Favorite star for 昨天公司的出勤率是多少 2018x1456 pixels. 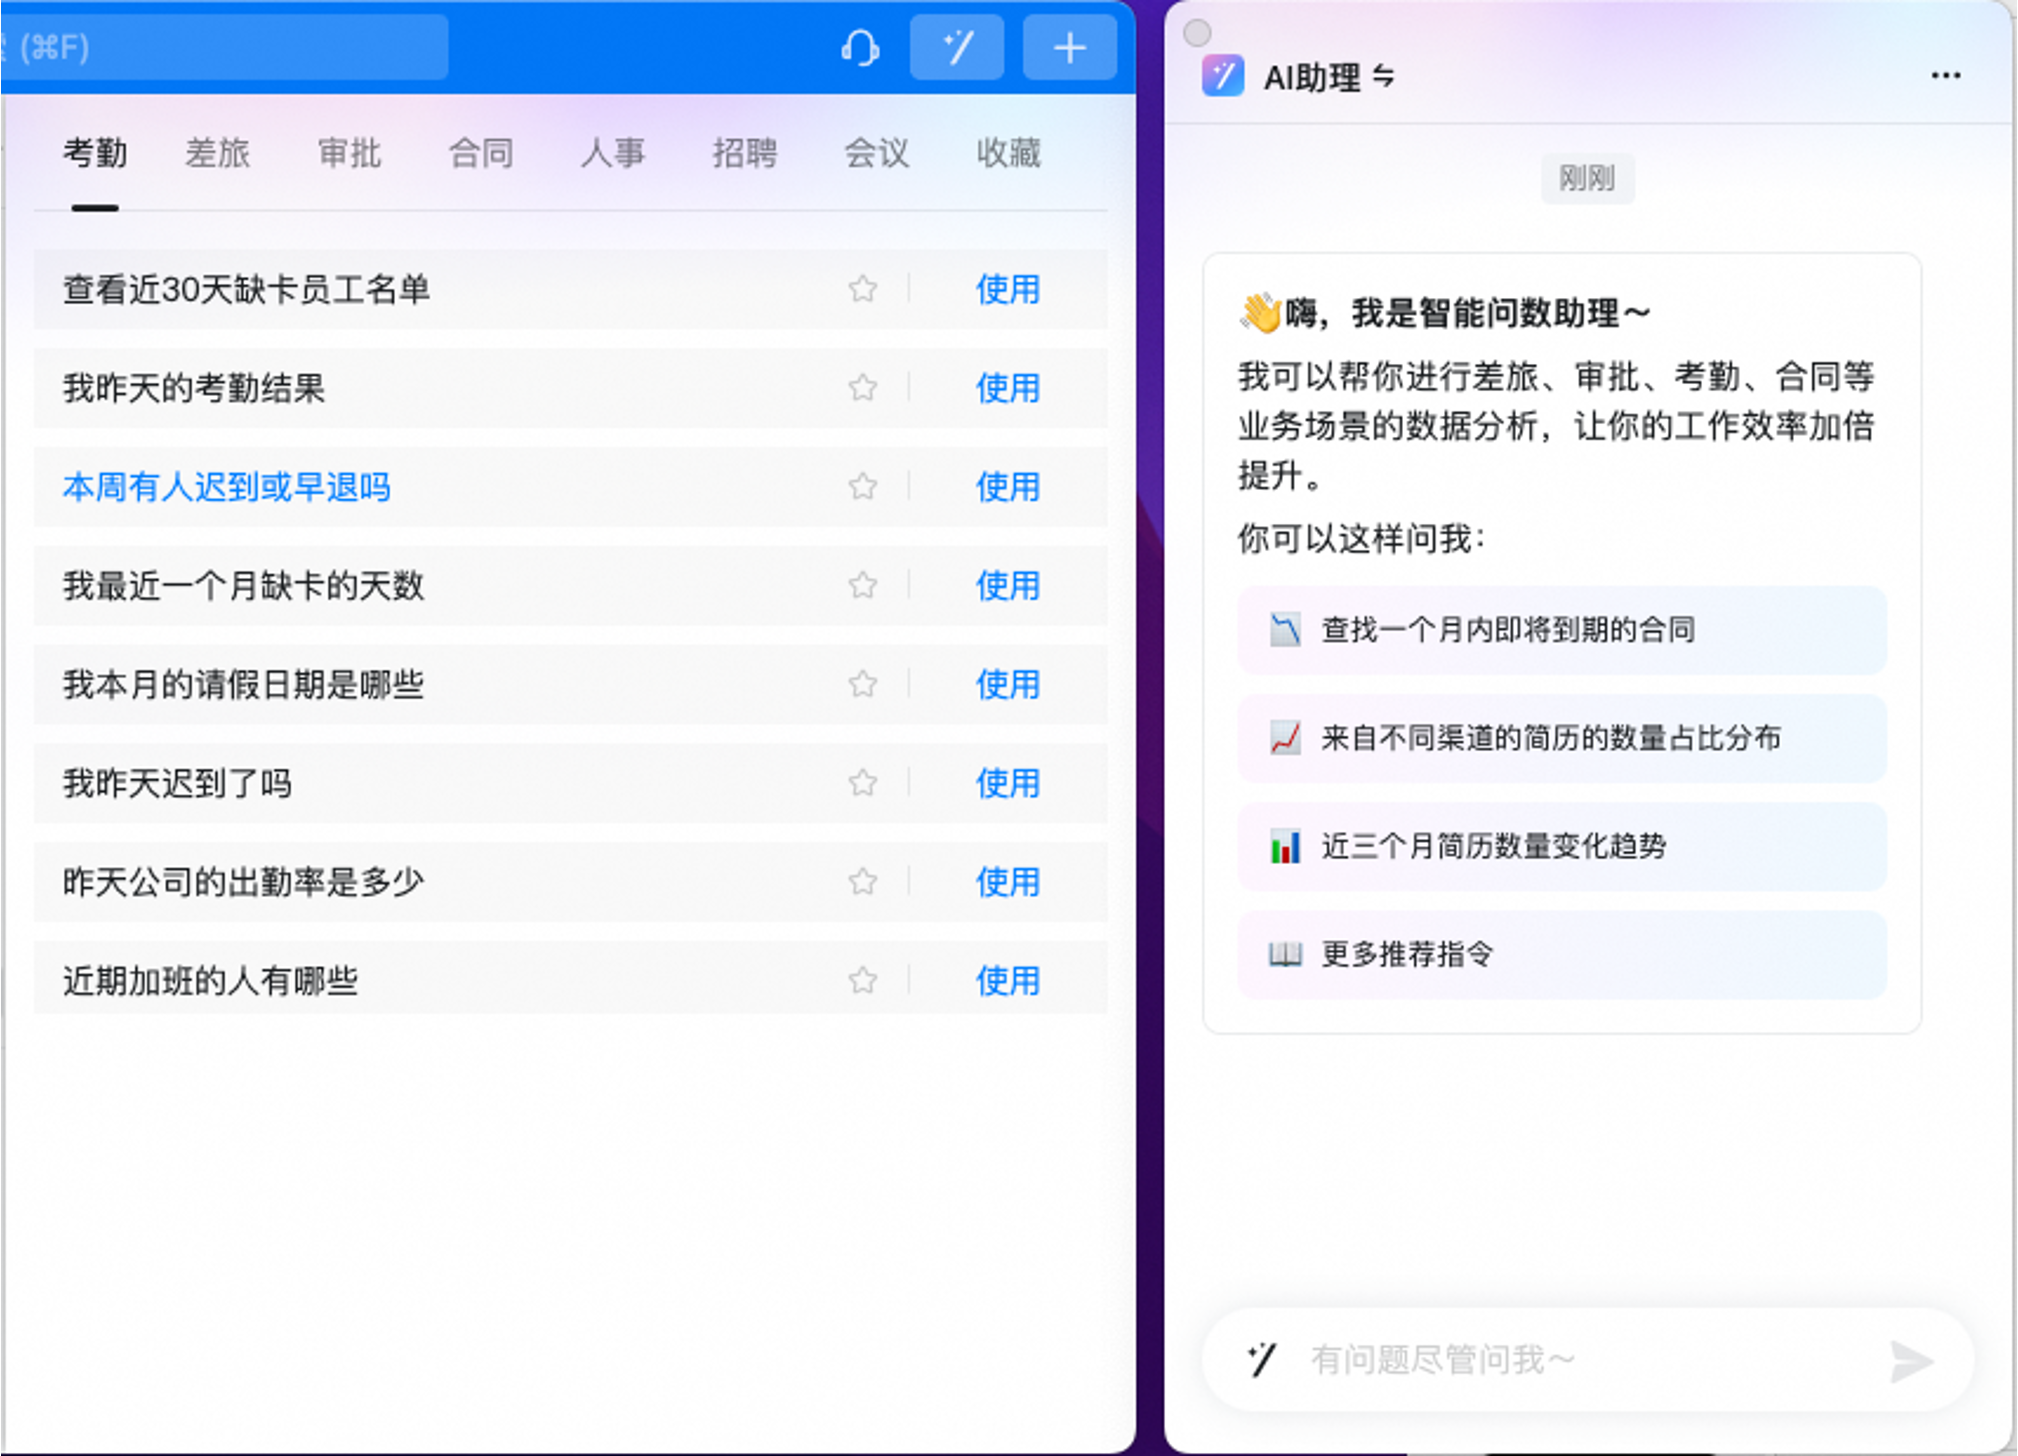tap(863, 882)
